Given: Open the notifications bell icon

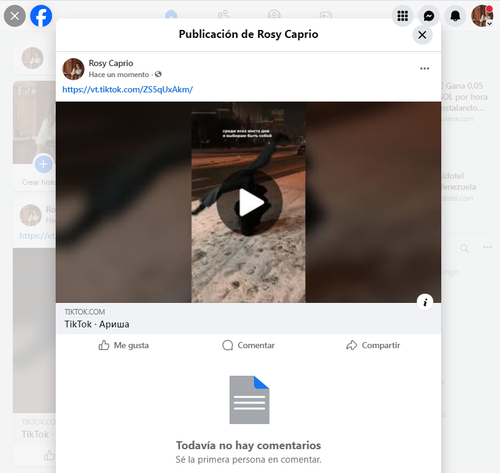Looking at the screenshot, I should click(x=455, y=16).
